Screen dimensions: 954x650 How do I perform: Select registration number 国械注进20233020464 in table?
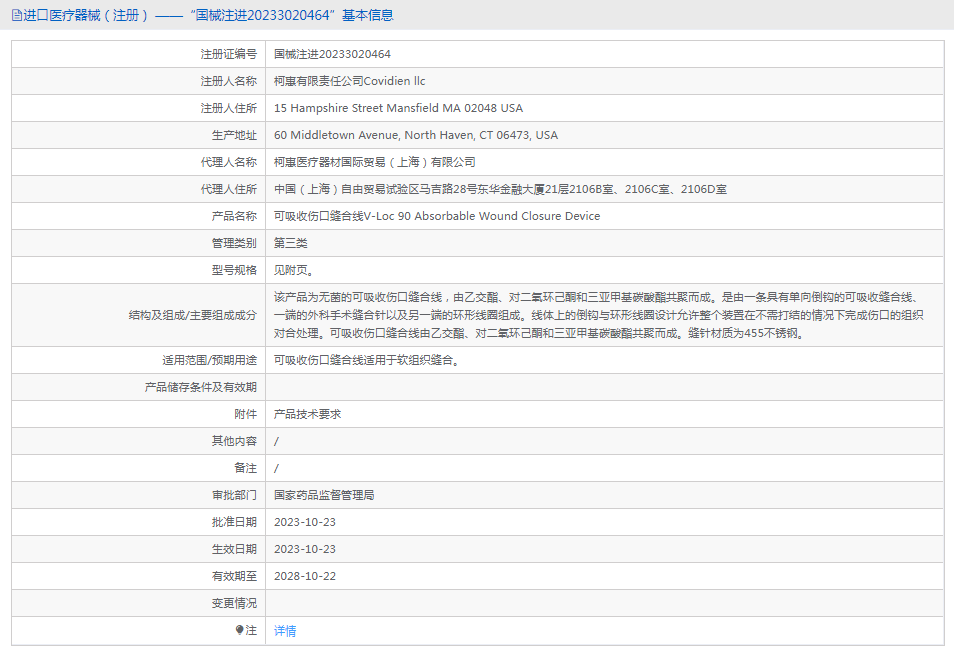coord(332,54)
